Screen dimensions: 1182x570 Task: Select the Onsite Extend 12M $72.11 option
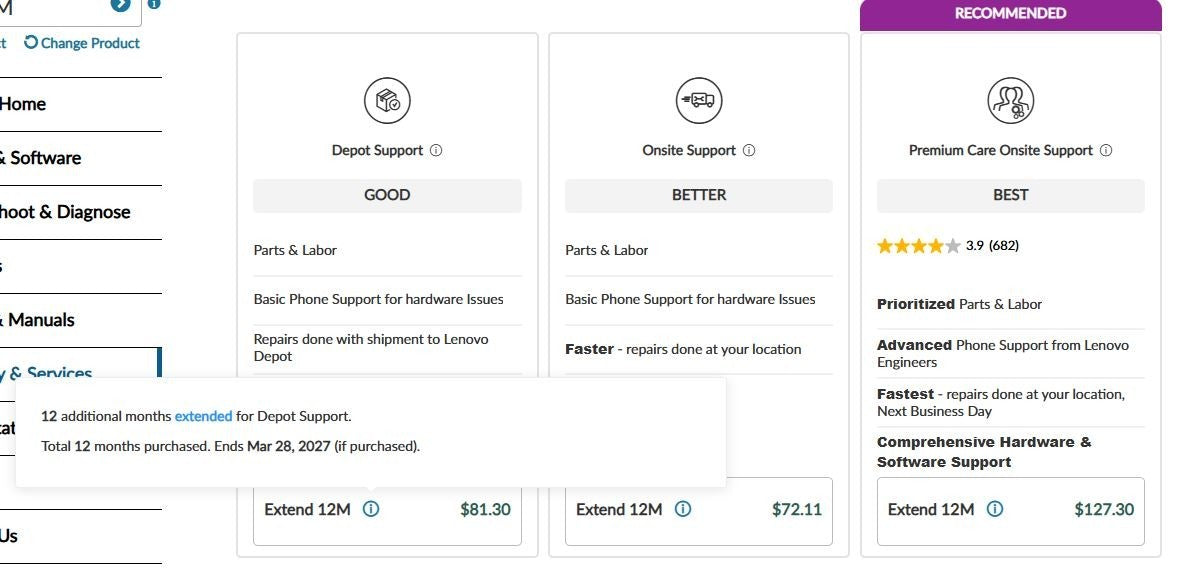(x=699, y=510)
